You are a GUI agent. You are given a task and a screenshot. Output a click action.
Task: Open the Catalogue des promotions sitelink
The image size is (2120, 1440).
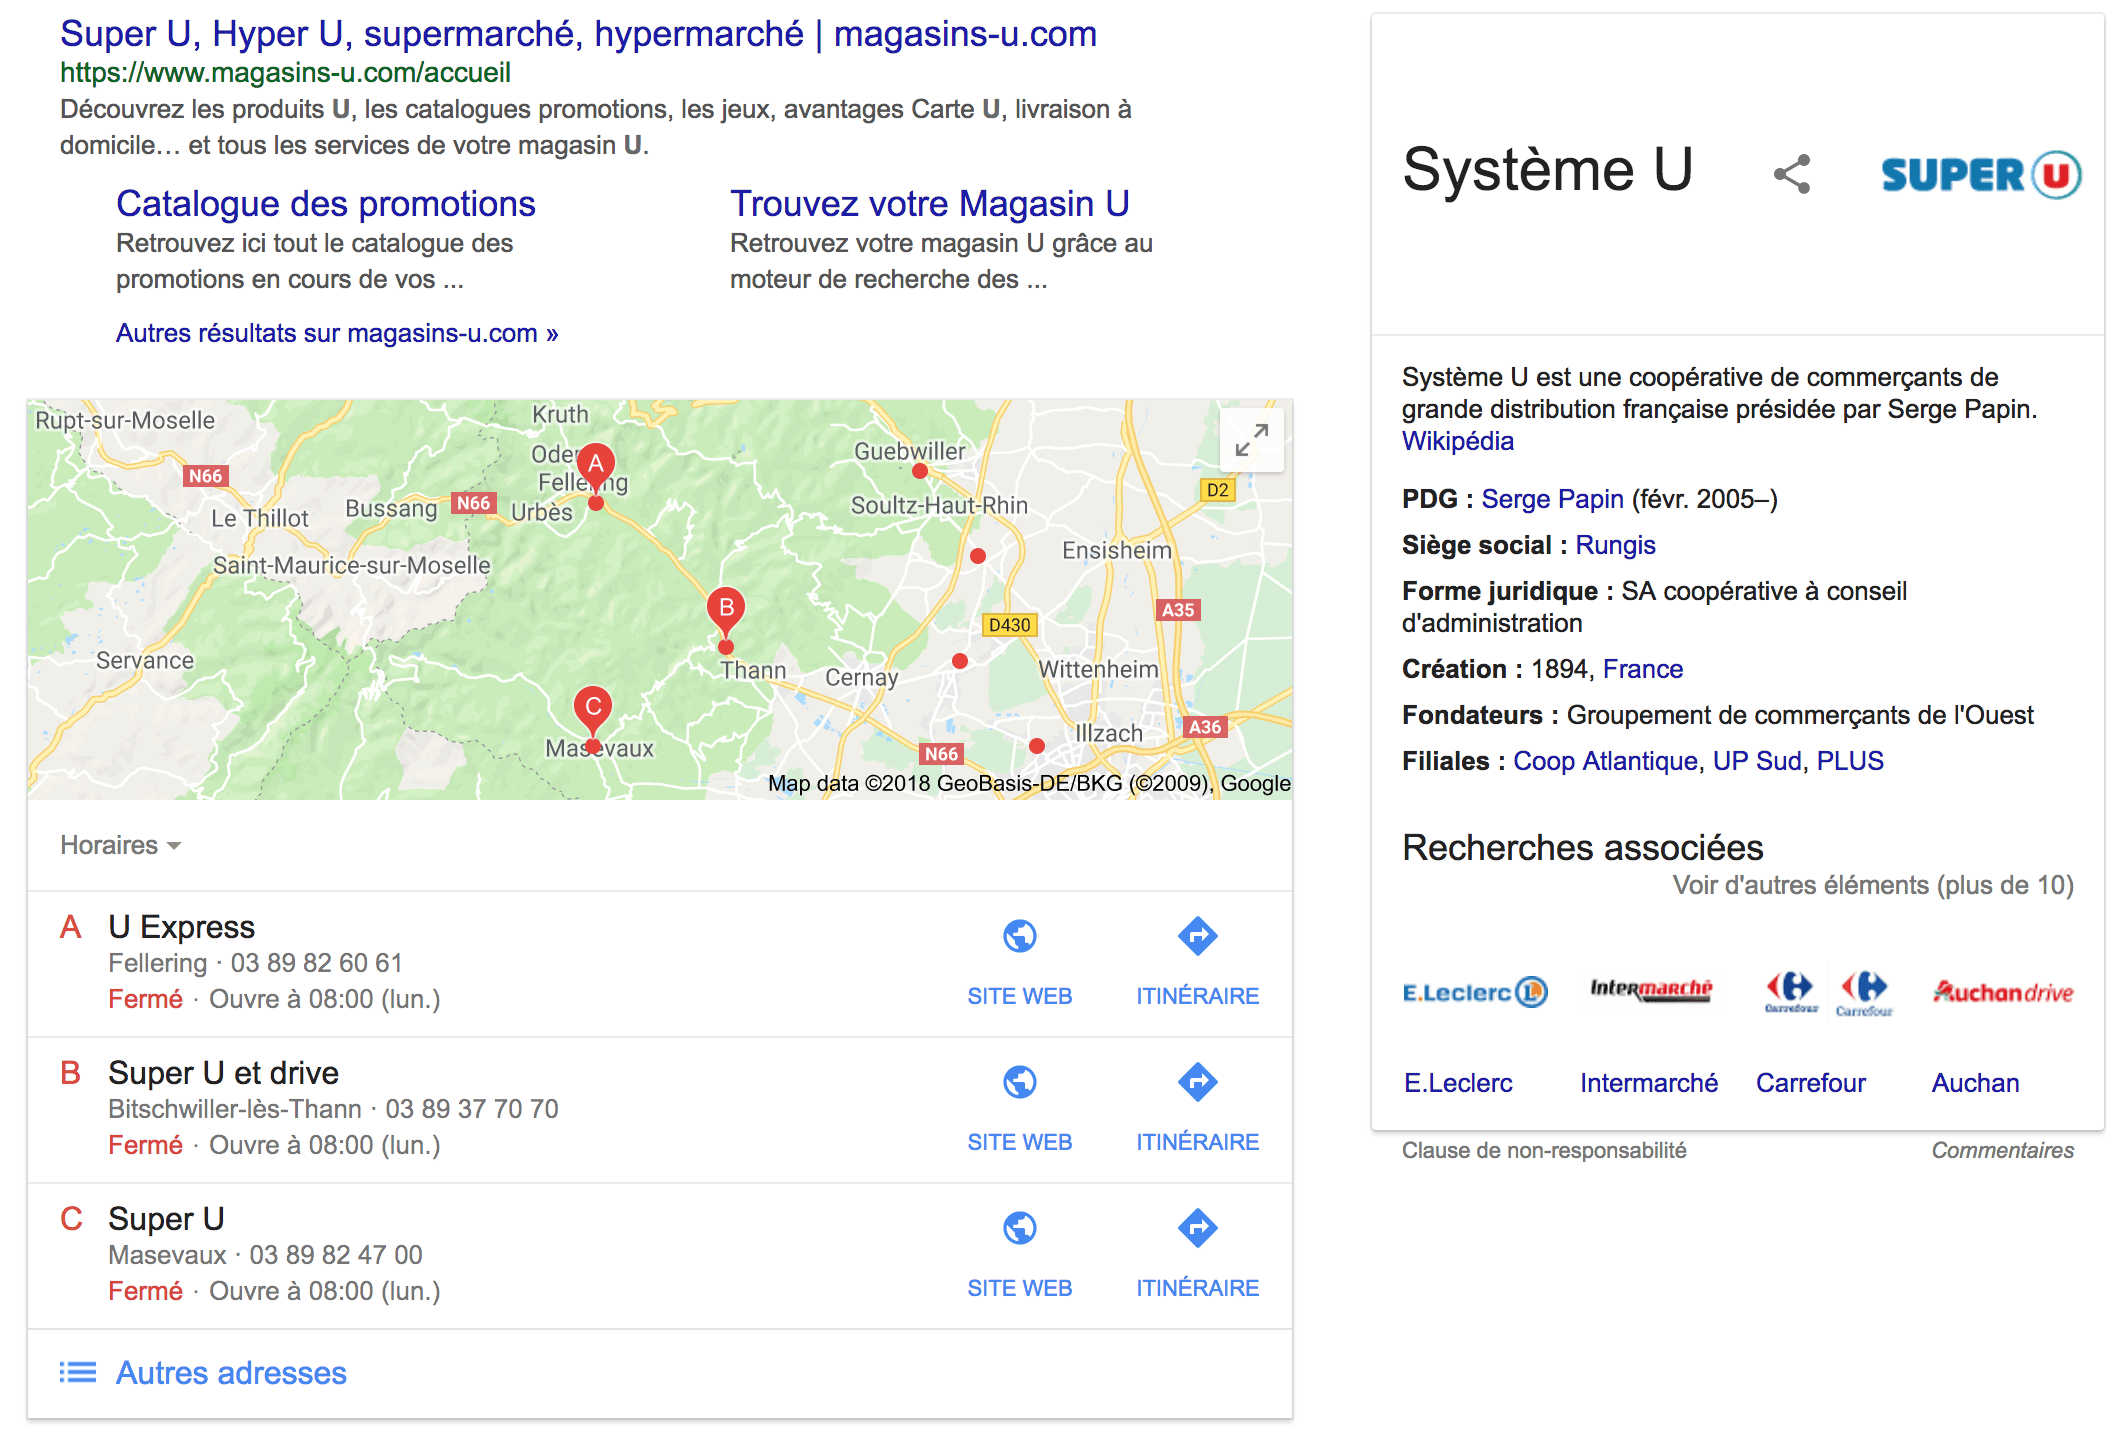click(x=326, y=204)
